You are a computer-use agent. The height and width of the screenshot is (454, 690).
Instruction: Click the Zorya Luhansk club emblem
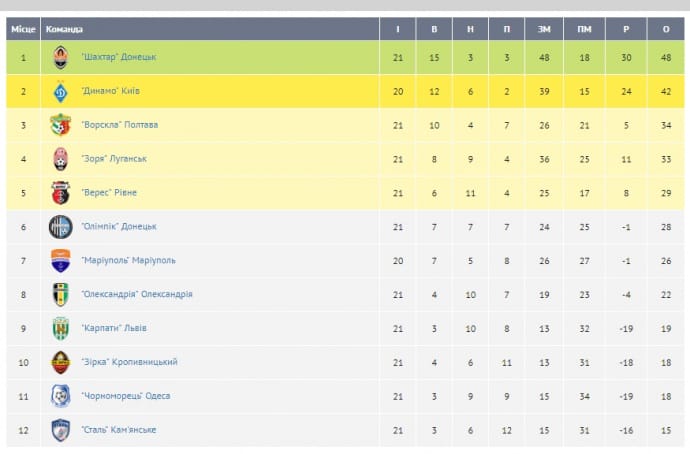[61, 159]
